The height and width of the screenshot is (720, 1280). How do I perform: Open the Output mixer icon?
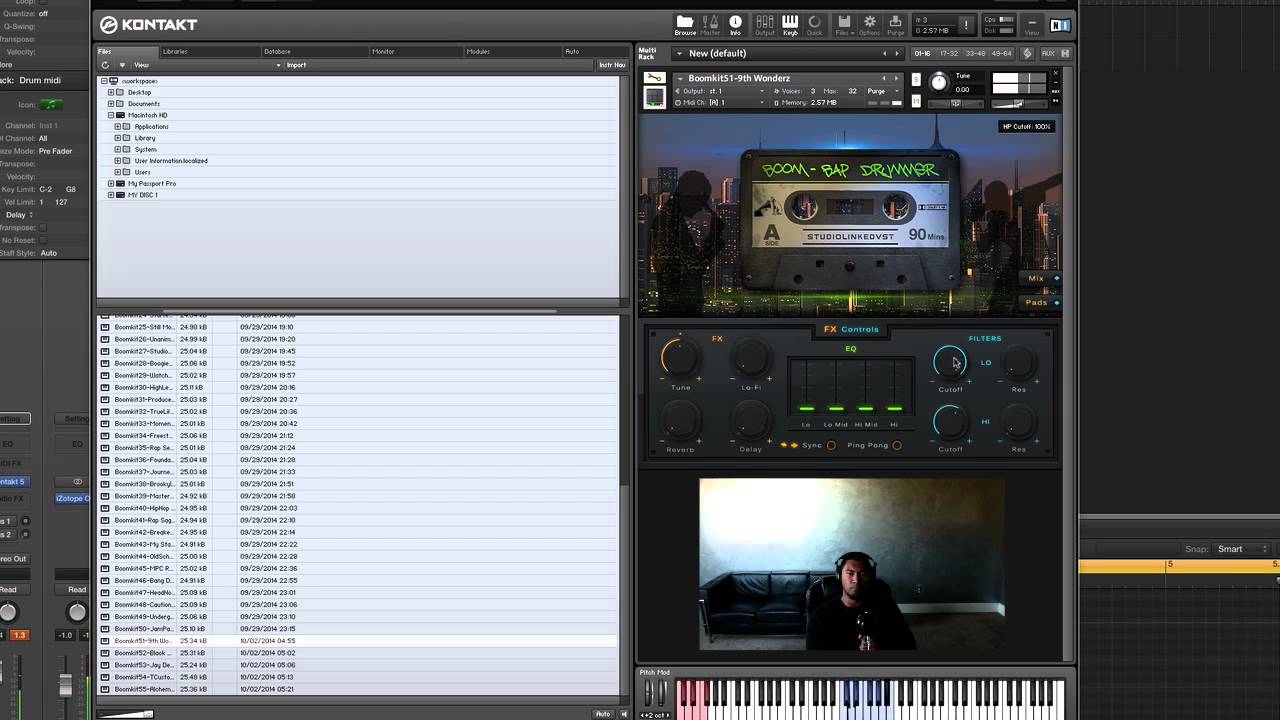765,24
